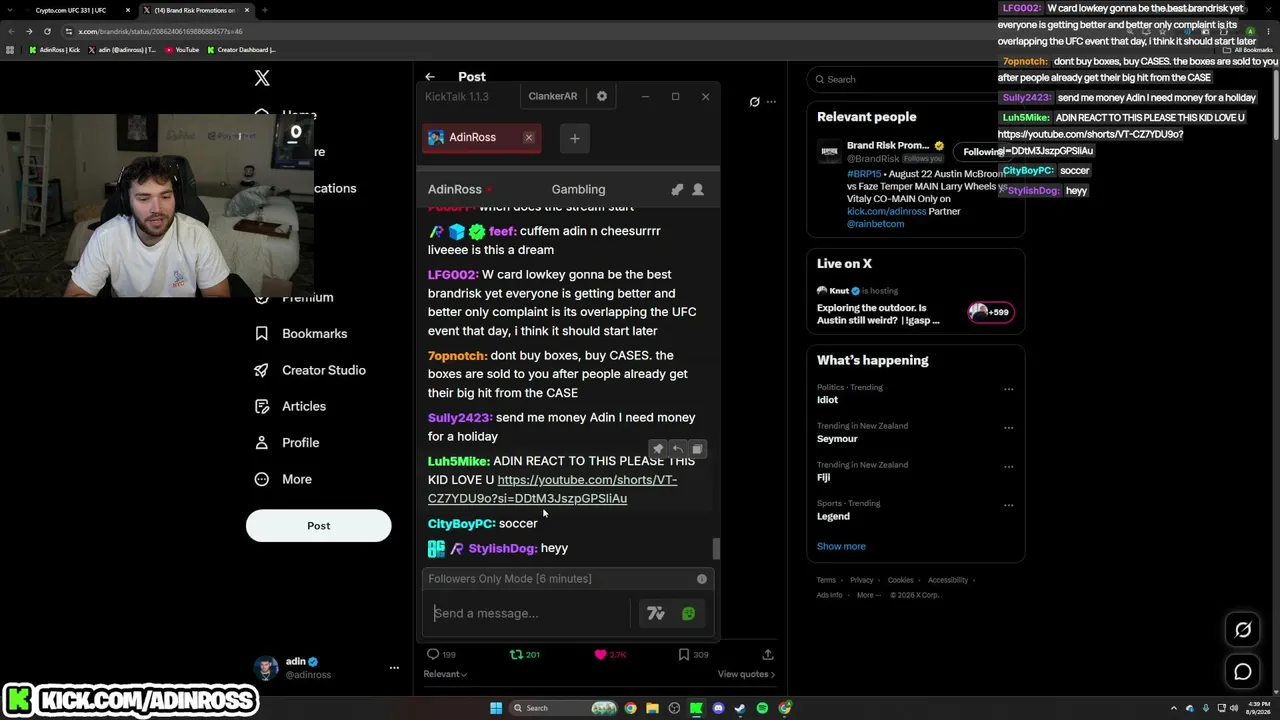Open the Messages floating button
The width and height of the screenshot is (1280, 720).
(x=1243, y=672)
